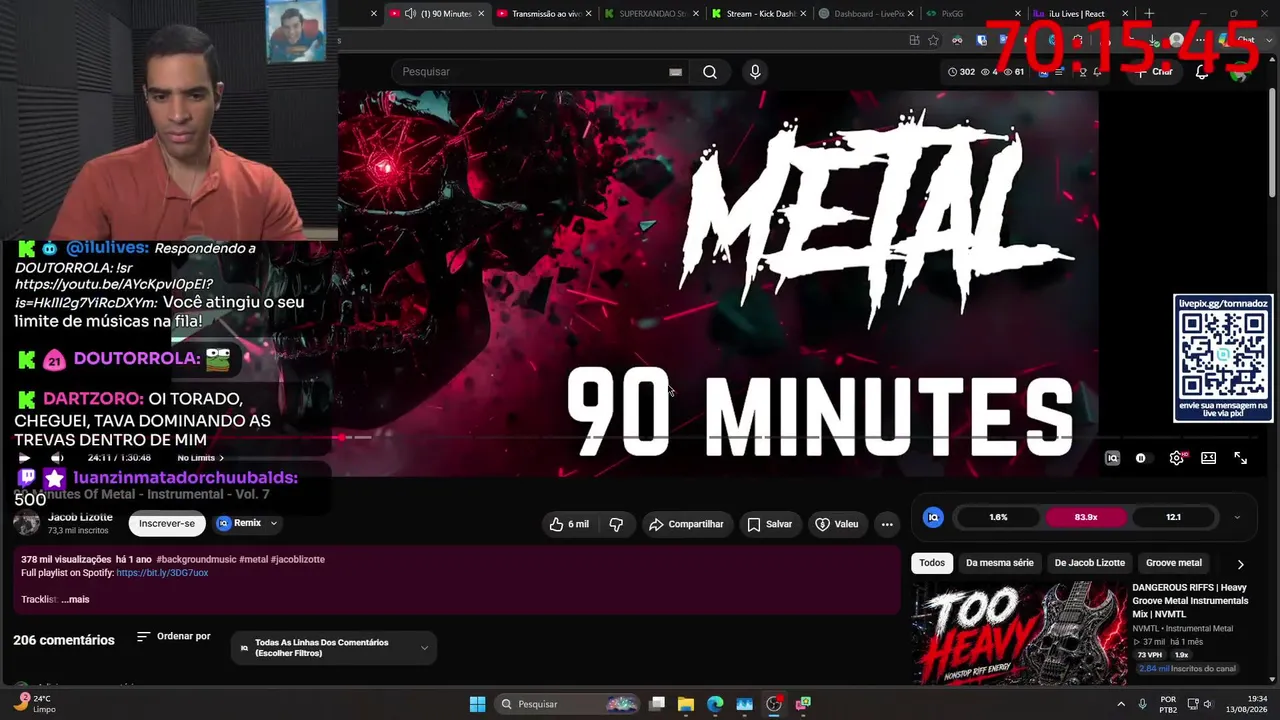Open the on-screen keyboard in search box
1280x720 pixels.
tap(675, 72)
